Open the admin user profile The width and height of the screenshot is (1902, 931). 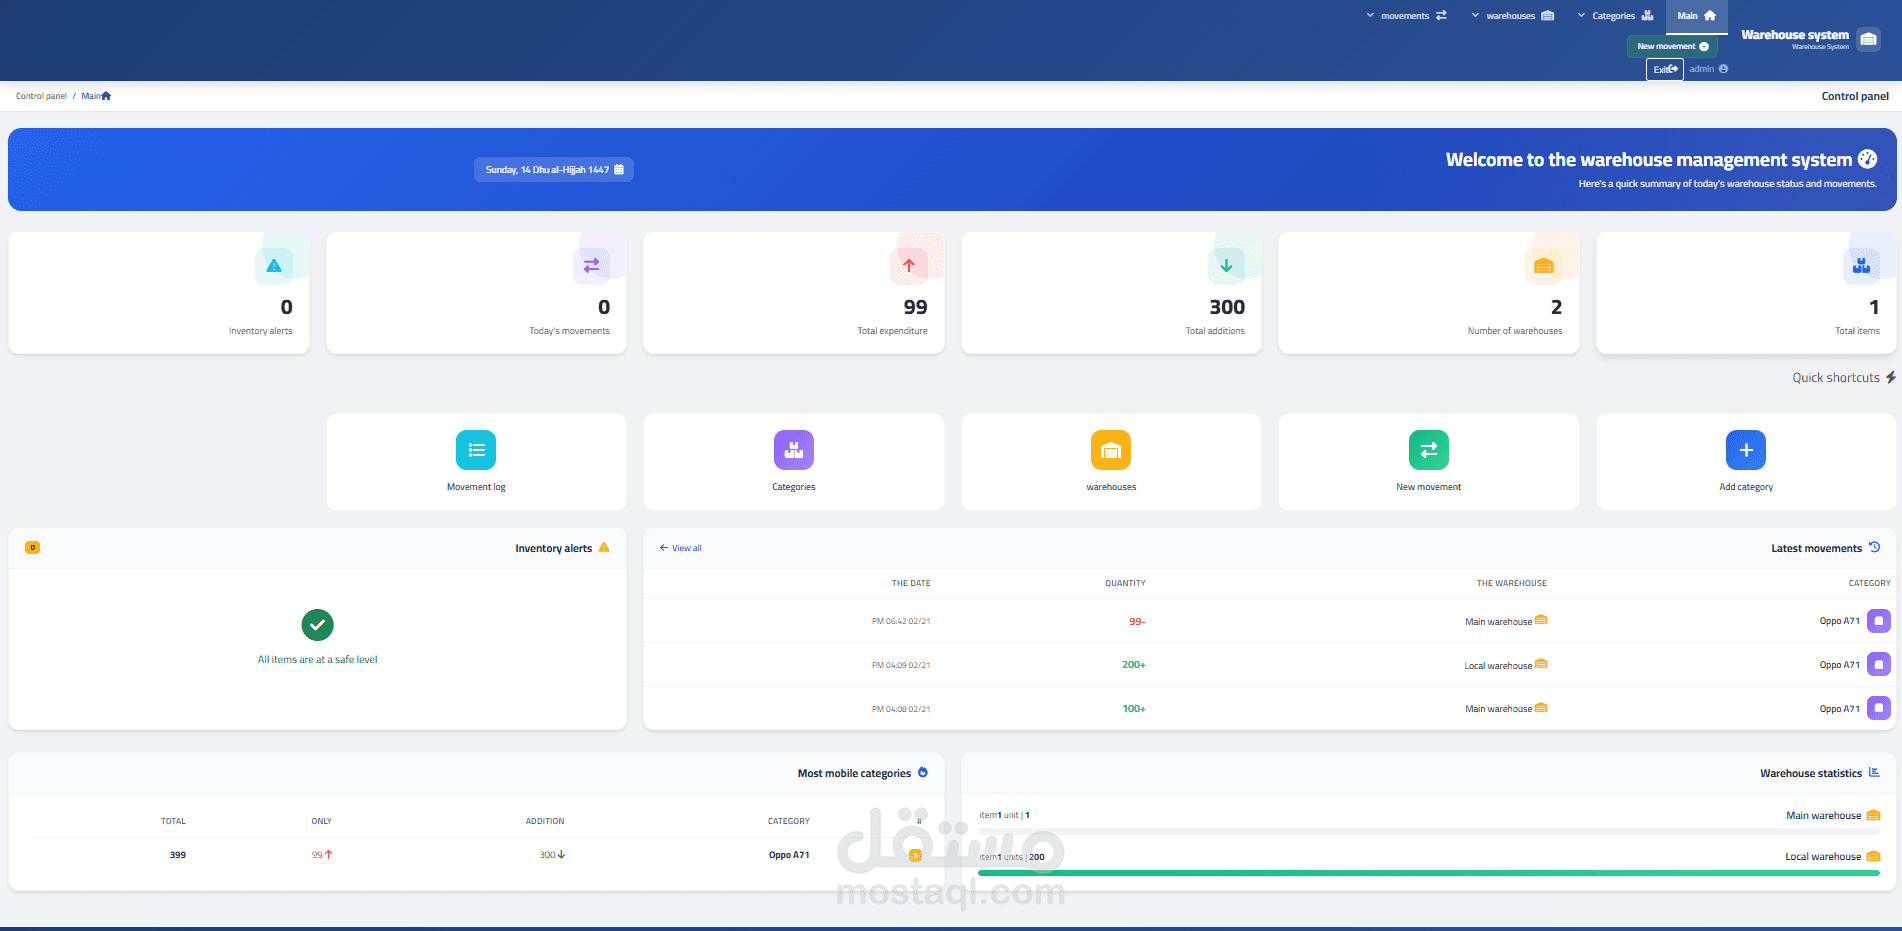click(1709, 69)
